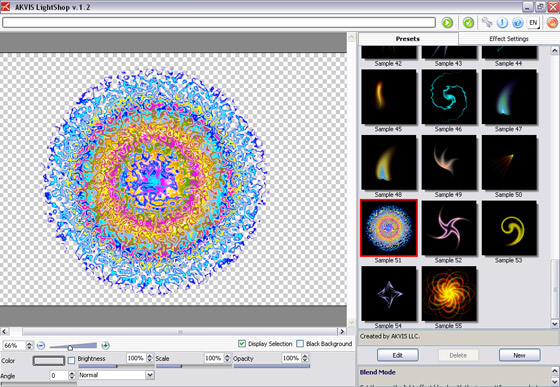Viewport: 560px width, 387px height.
Task: Click canvas vertical scrollbar up arrow
Action: click(x=351, y=37)
